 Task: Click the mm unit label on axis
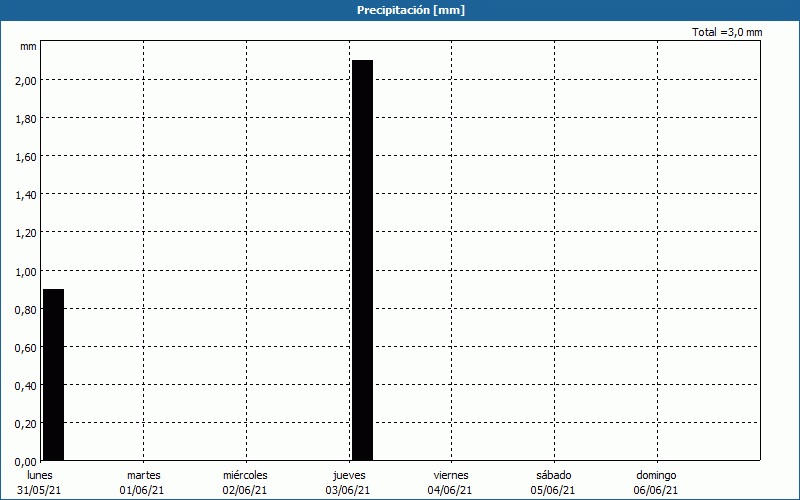[28, 47]
